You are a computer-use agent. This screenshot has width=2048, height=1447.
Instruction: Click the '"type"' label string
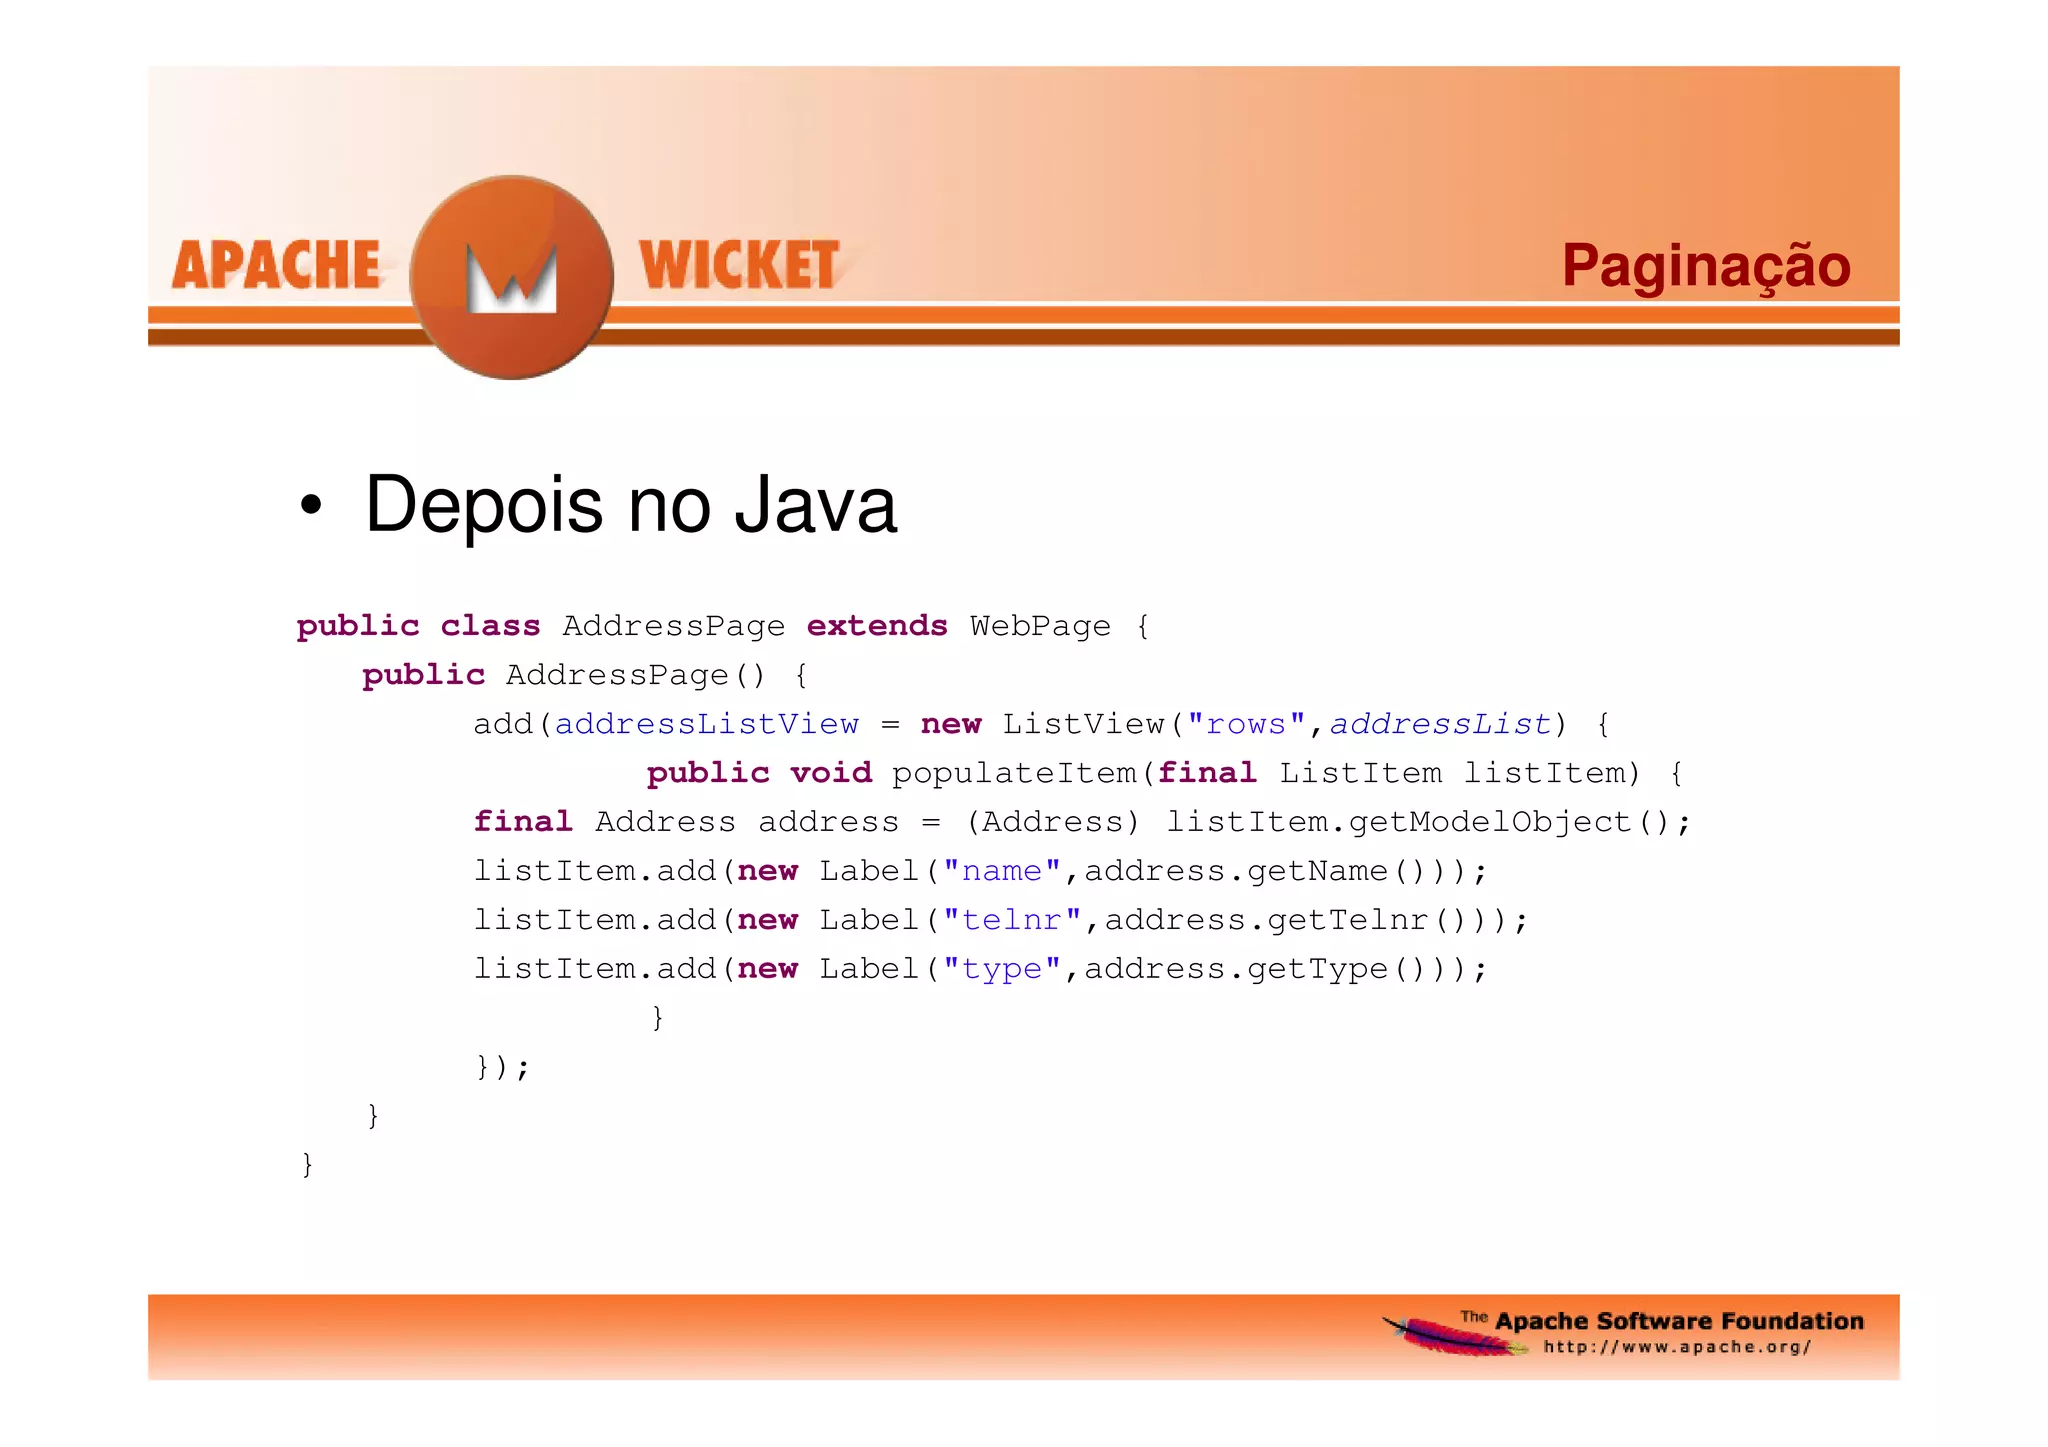[x=1002, y=968]
